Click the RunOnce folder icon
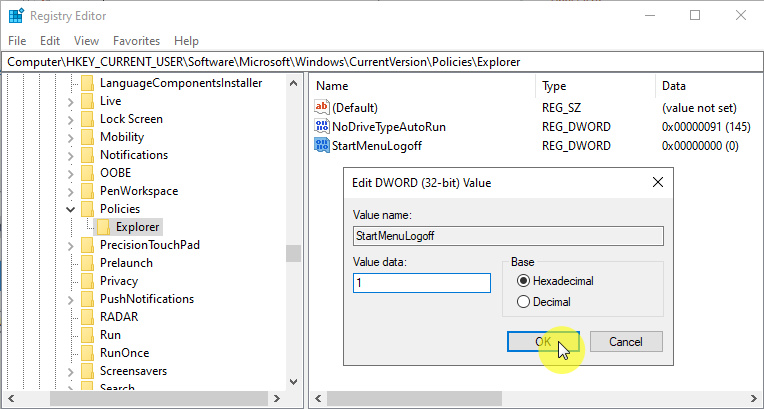The image size is (764, 409). [x=87, y=353]
